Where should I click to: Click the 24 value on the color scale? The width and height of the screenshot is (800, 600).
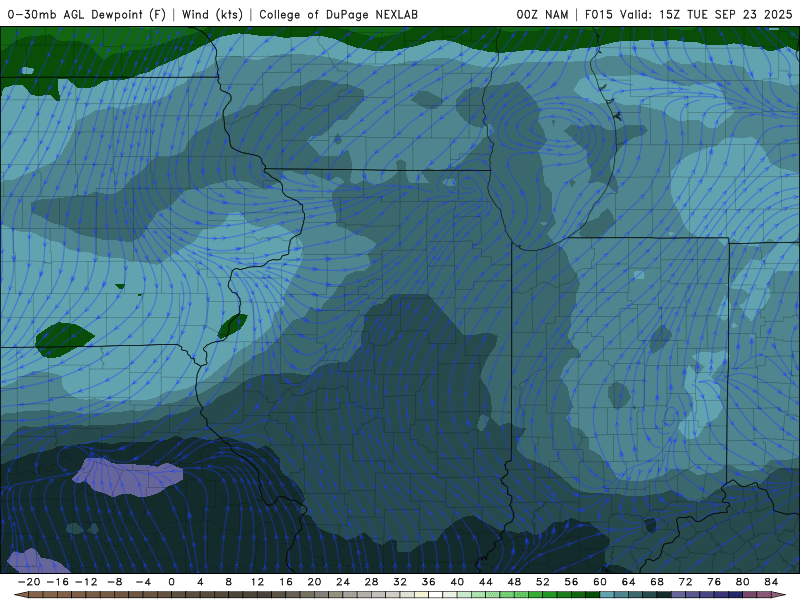click(343, 582)
